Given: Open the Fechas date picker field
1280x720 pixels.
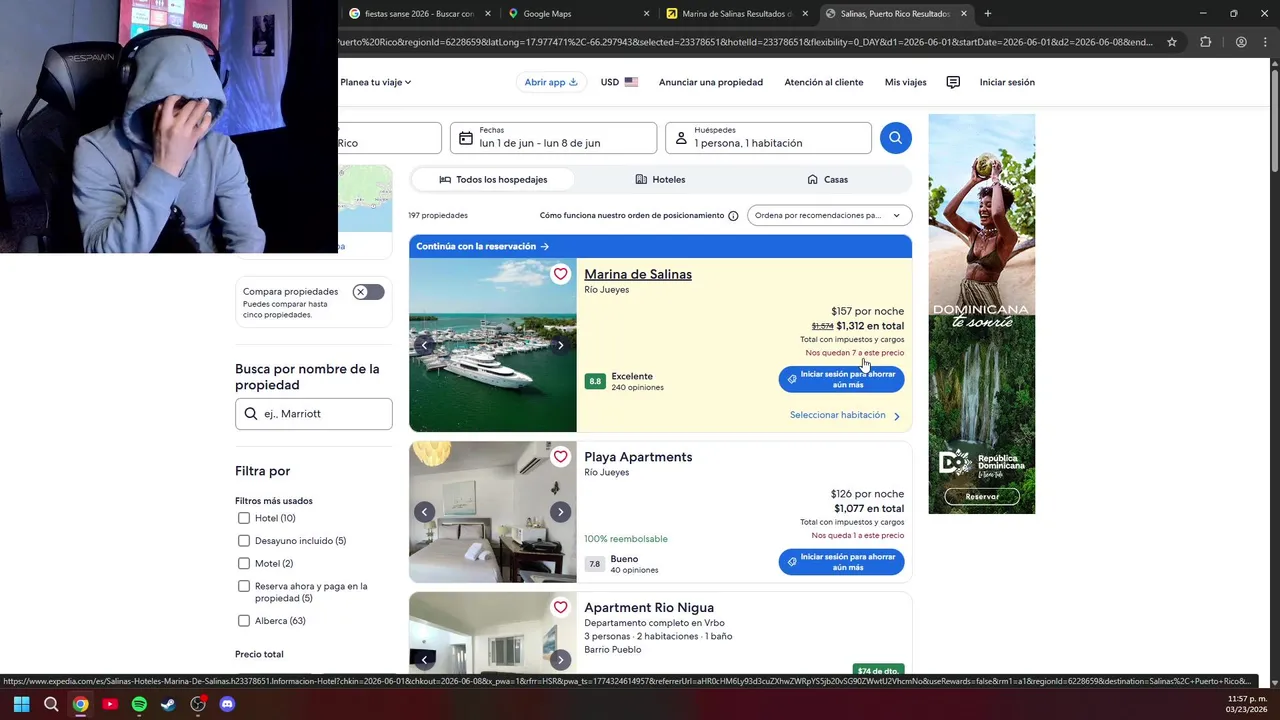Looking at the screenshot, I should [x=553, y=138].
